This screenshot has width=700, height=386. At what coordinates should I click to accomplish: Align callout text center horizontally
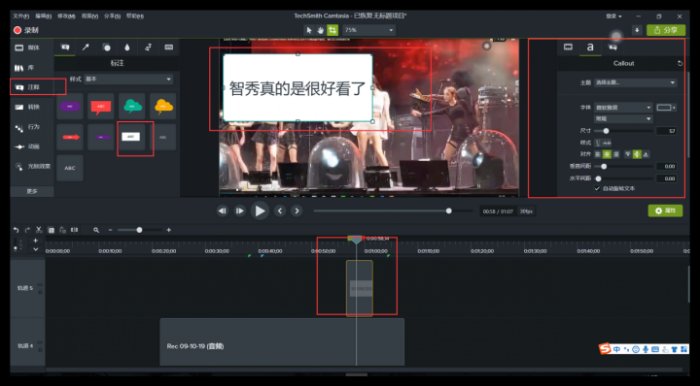(x=607, y=154)
